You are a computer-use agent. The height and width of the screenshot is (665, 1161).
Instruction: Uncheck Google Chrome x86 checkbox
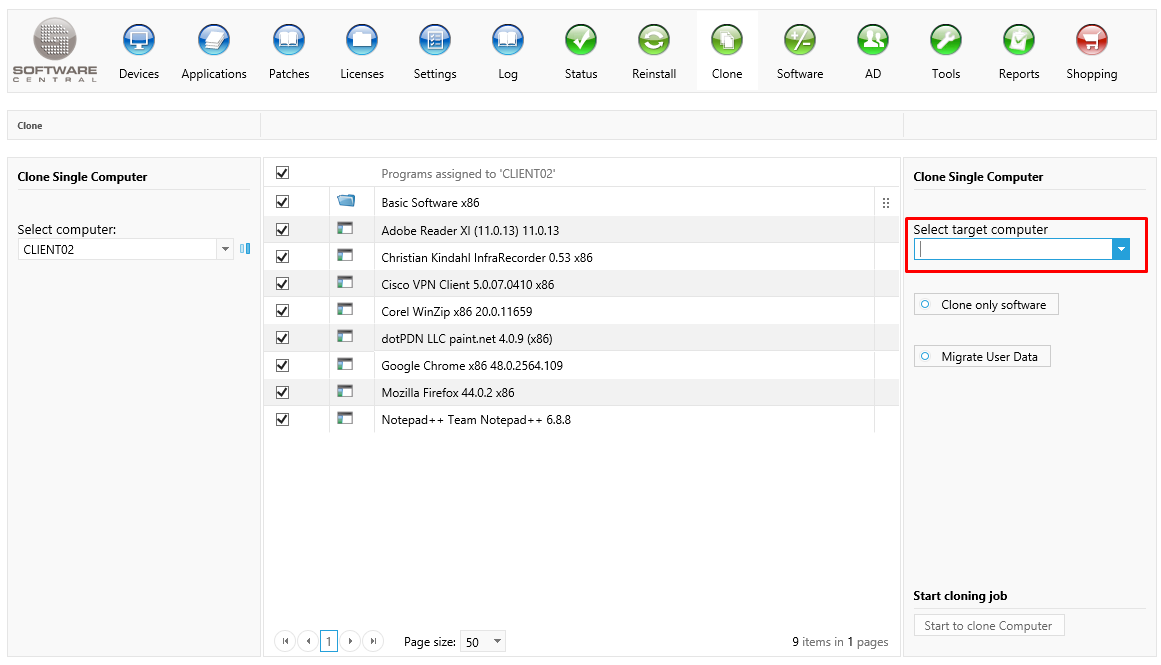282,365
